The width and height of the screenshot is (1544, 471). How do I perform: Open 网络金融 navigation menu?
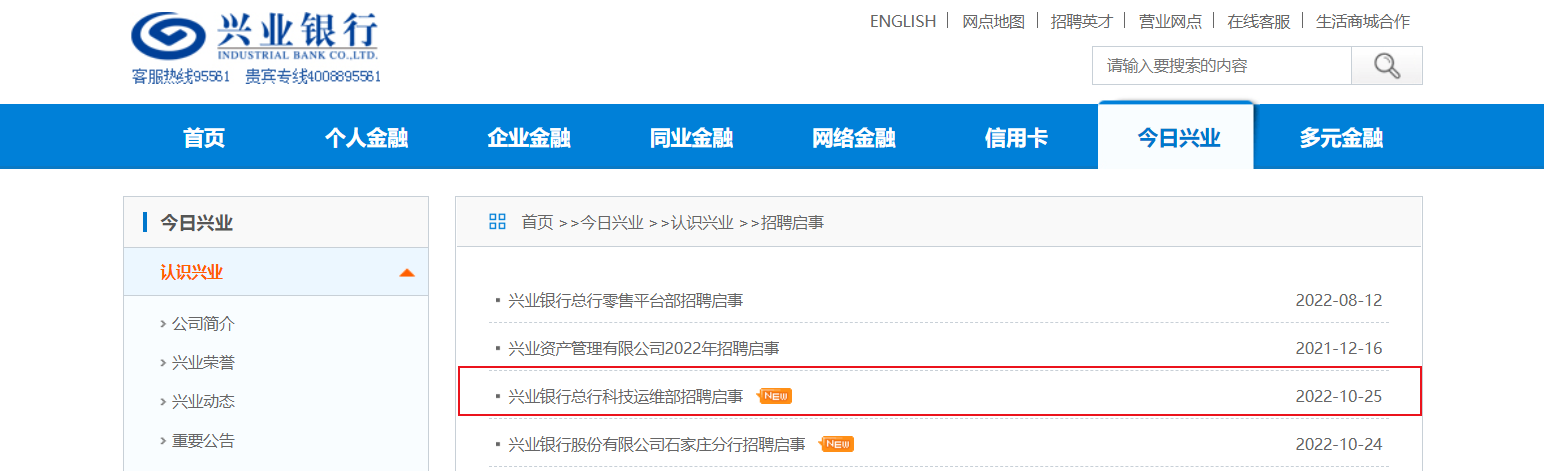pos(854,138)
